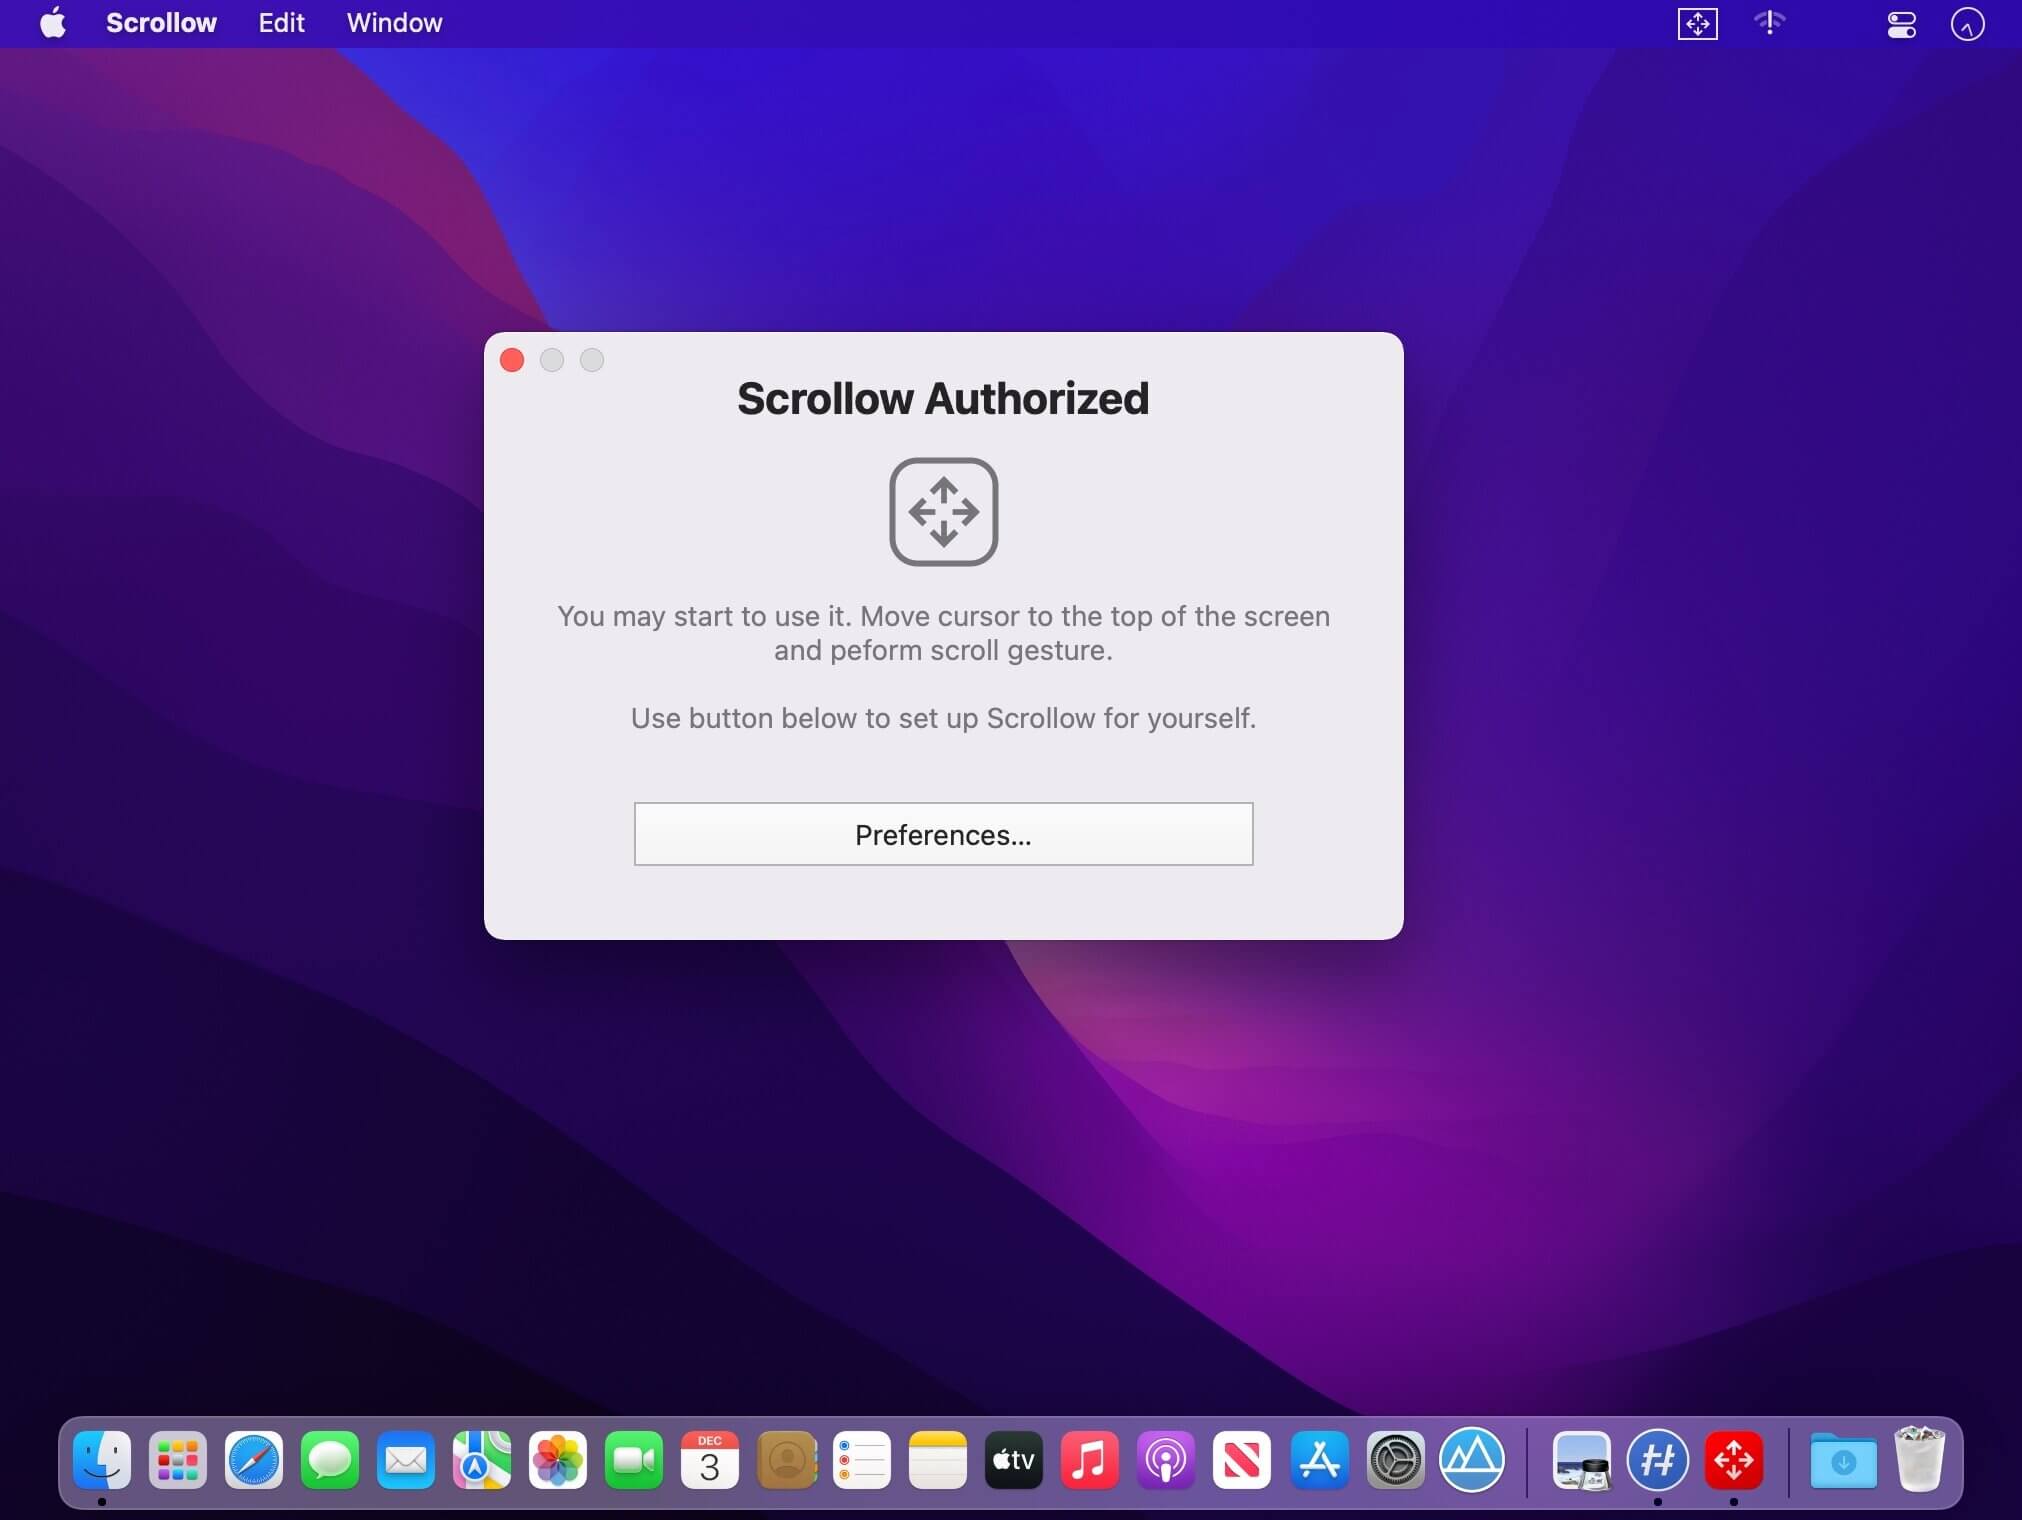The image size is (2022, 1520).
Task: Click the Scrollow arrows status icon in menu bar
Action: [1697, 23]
